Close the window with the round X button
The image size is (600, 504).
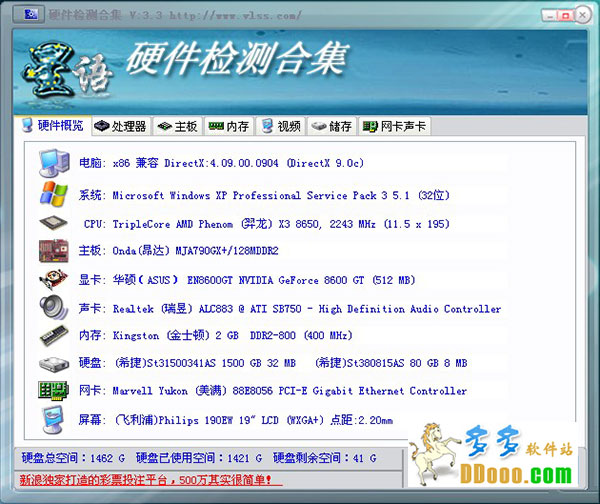tap(583, 15)
